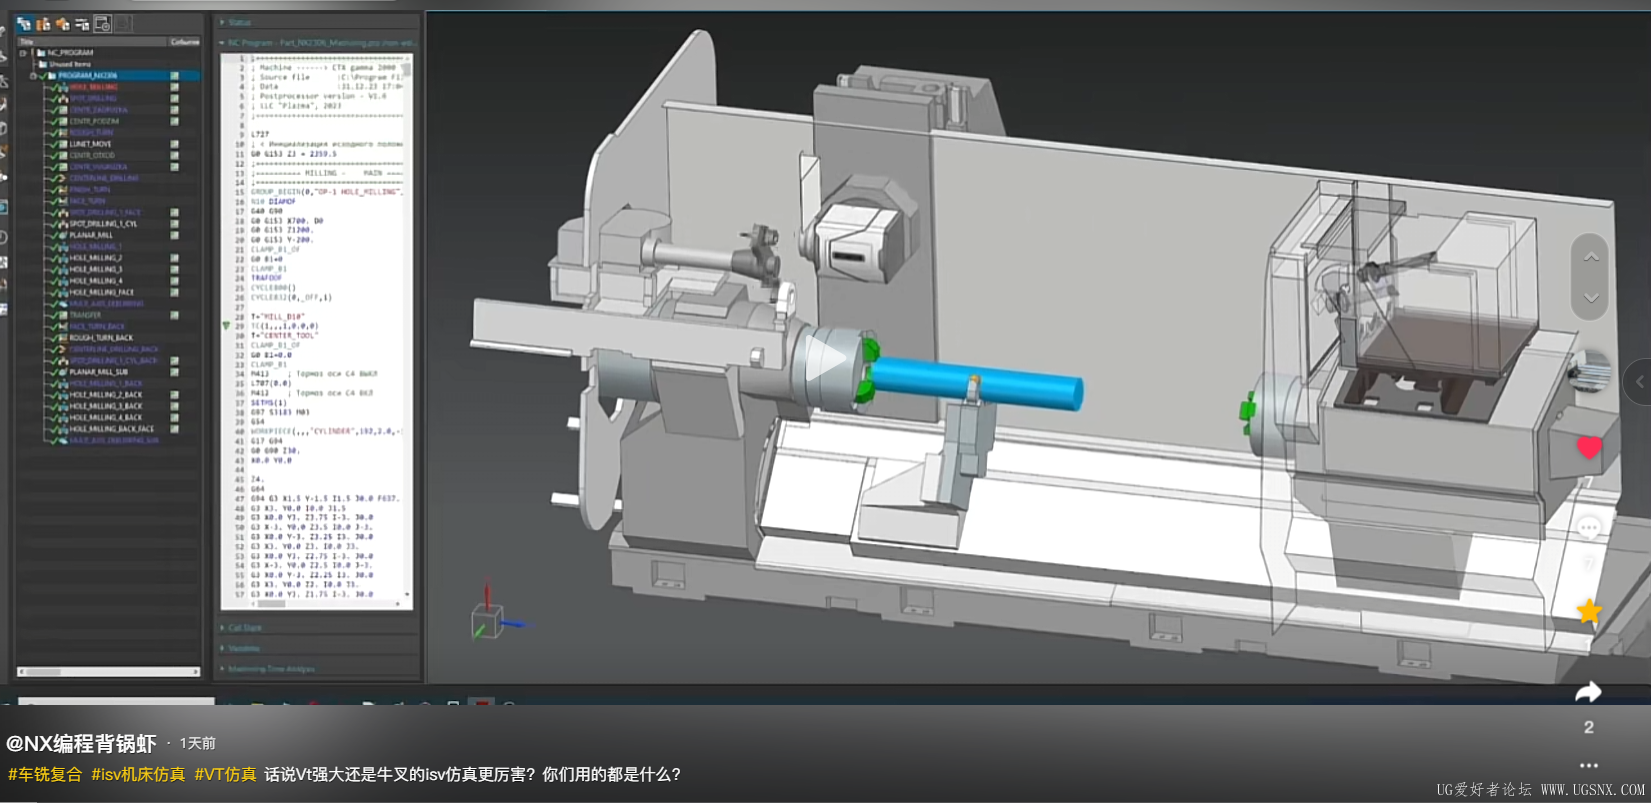
Task: Collapse the PROGRAM_NX2306 tree node
Action: pyautogui.click(x=33, y=76)
